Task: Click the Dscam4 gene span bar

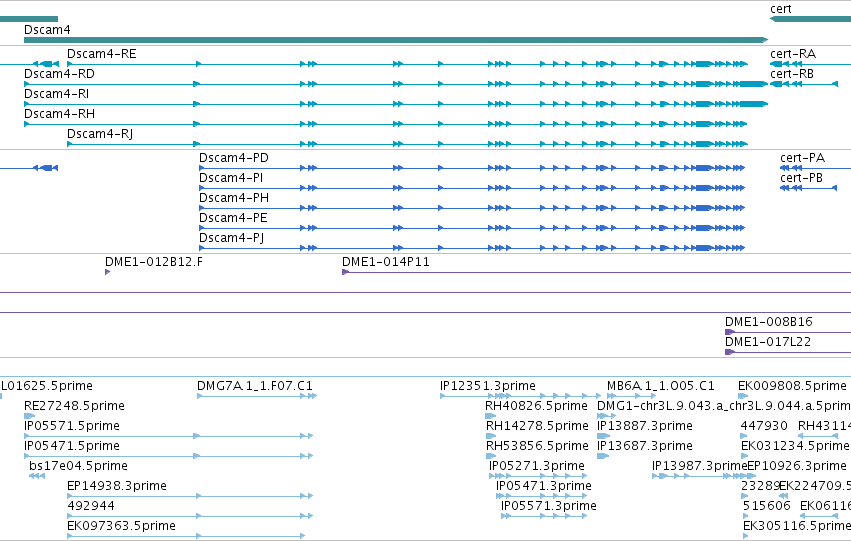Action: (396, 40)
